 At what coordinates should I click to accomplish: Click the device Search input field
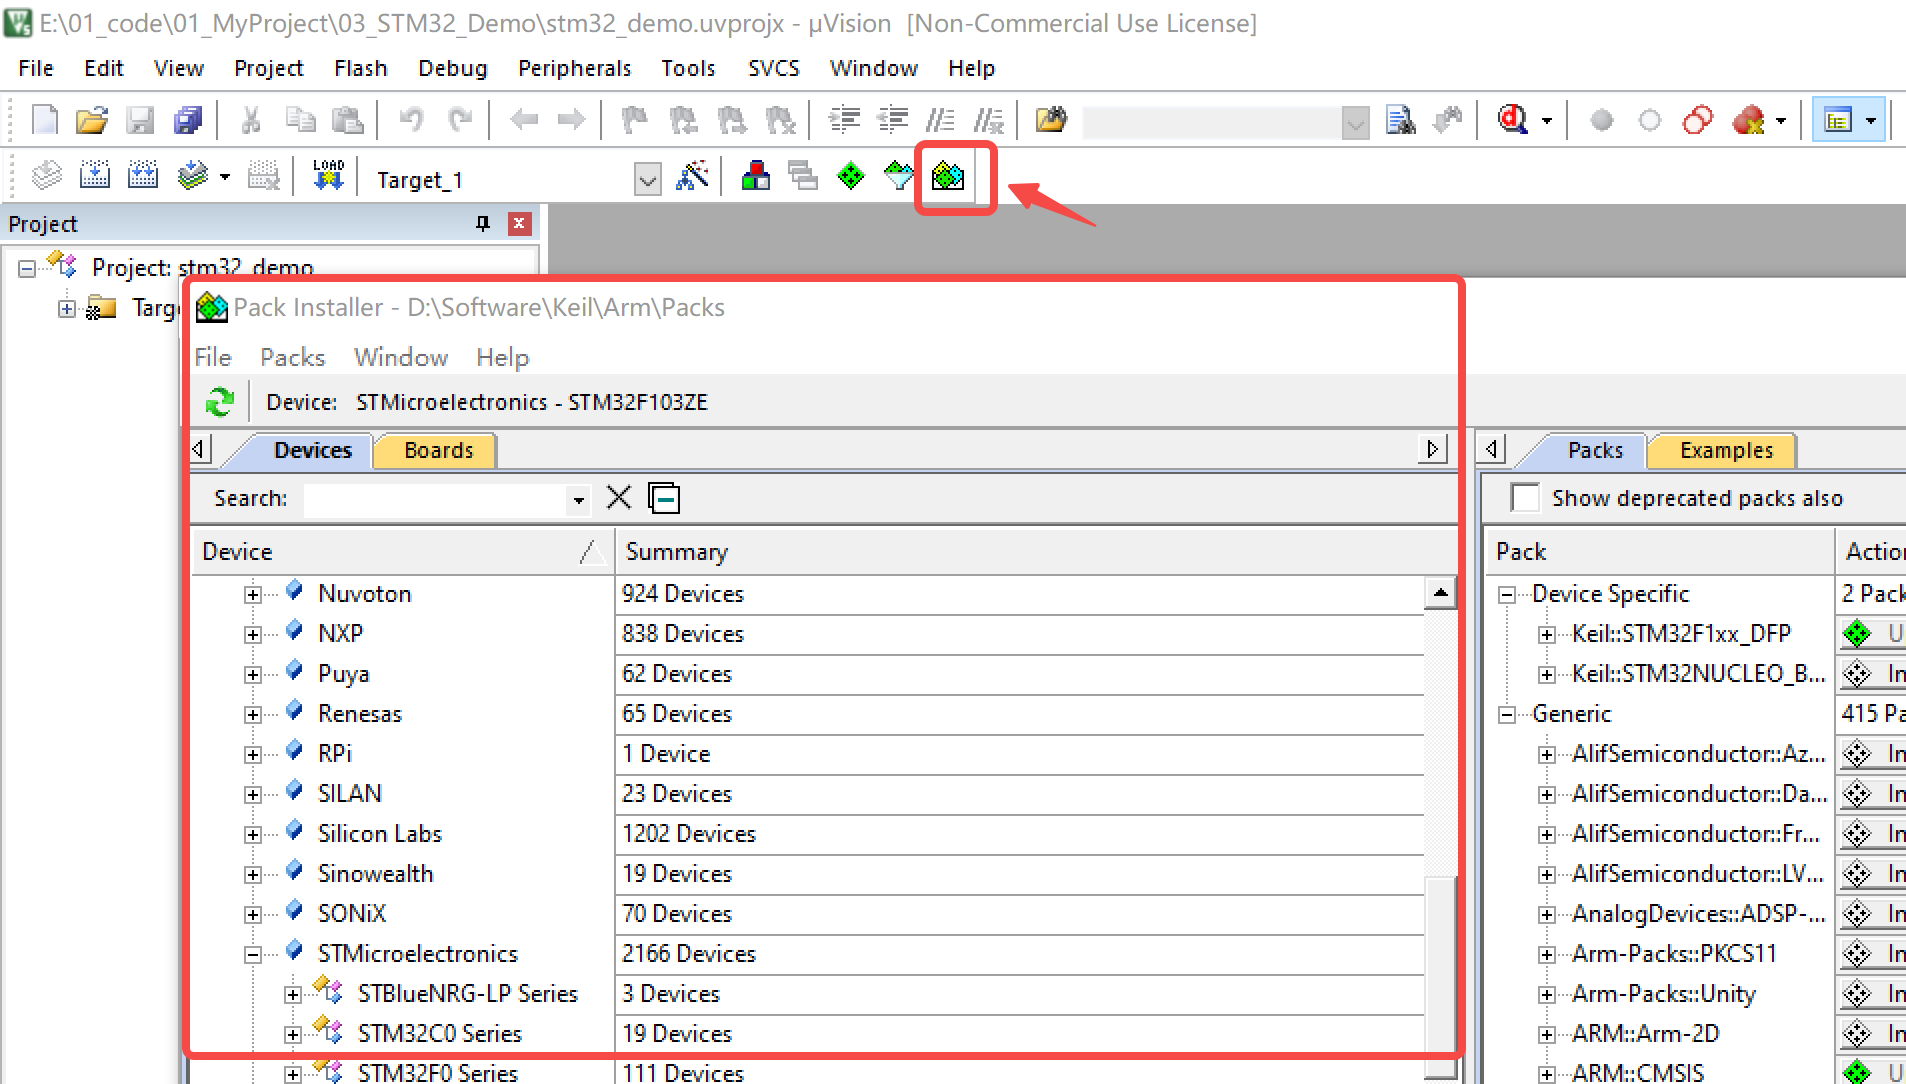436,499
